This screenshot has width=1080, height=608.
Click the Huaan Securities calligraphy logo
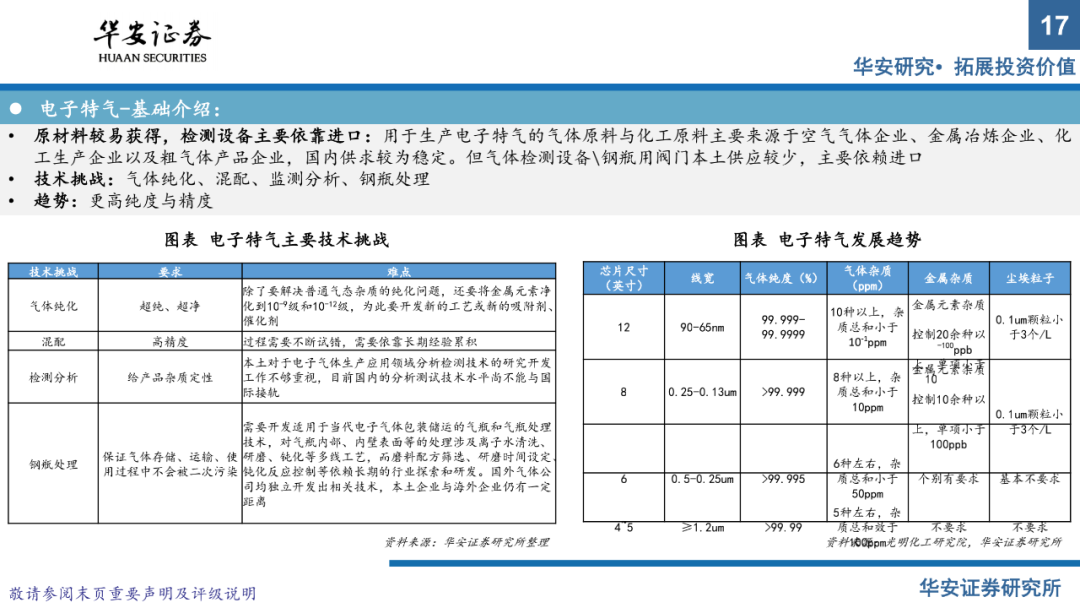coord(152,34)
